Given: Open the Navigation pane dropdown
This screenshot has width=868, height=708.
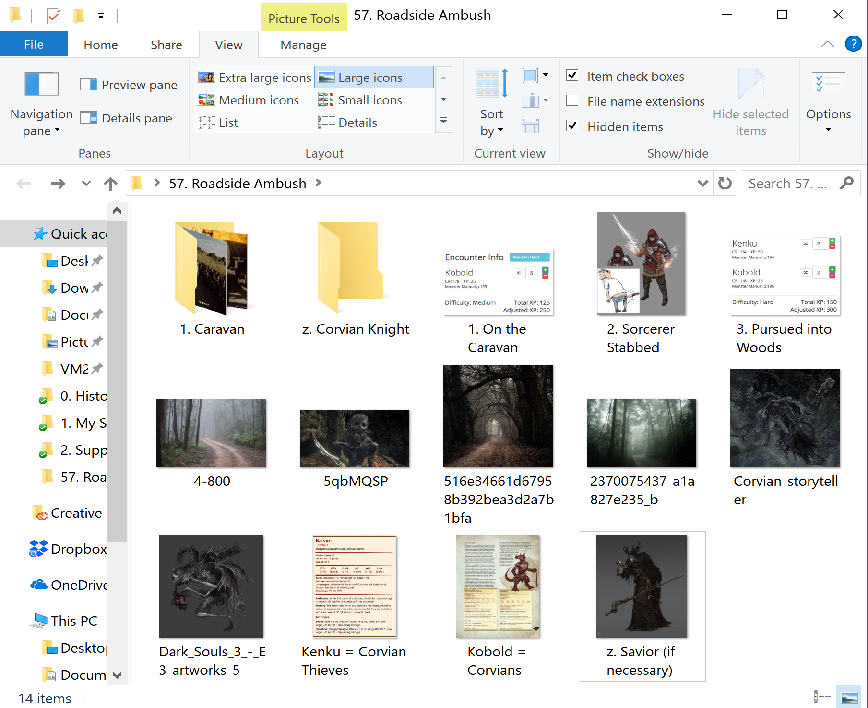Looking at the screenshot, I should coord(42,103).
